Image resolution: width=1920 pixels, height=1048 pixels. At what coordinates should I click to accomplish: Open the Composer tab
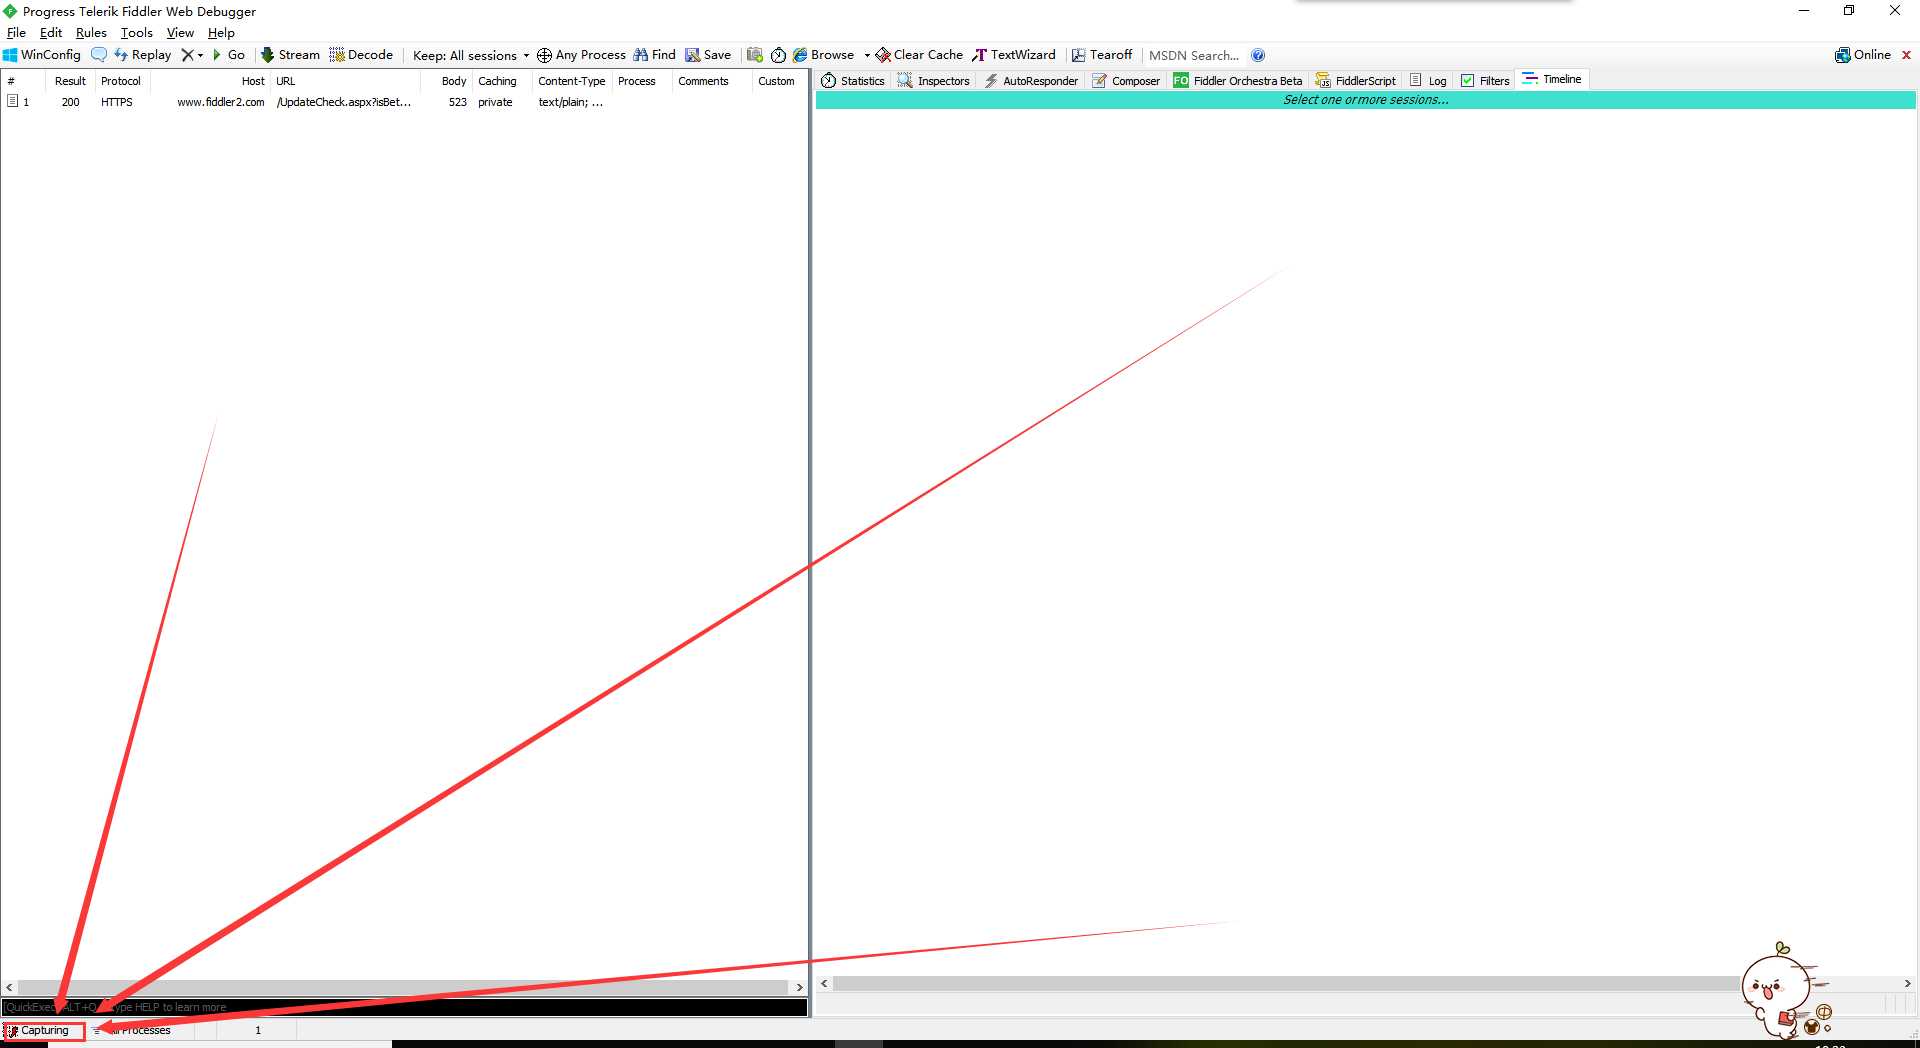[1126, 81]
